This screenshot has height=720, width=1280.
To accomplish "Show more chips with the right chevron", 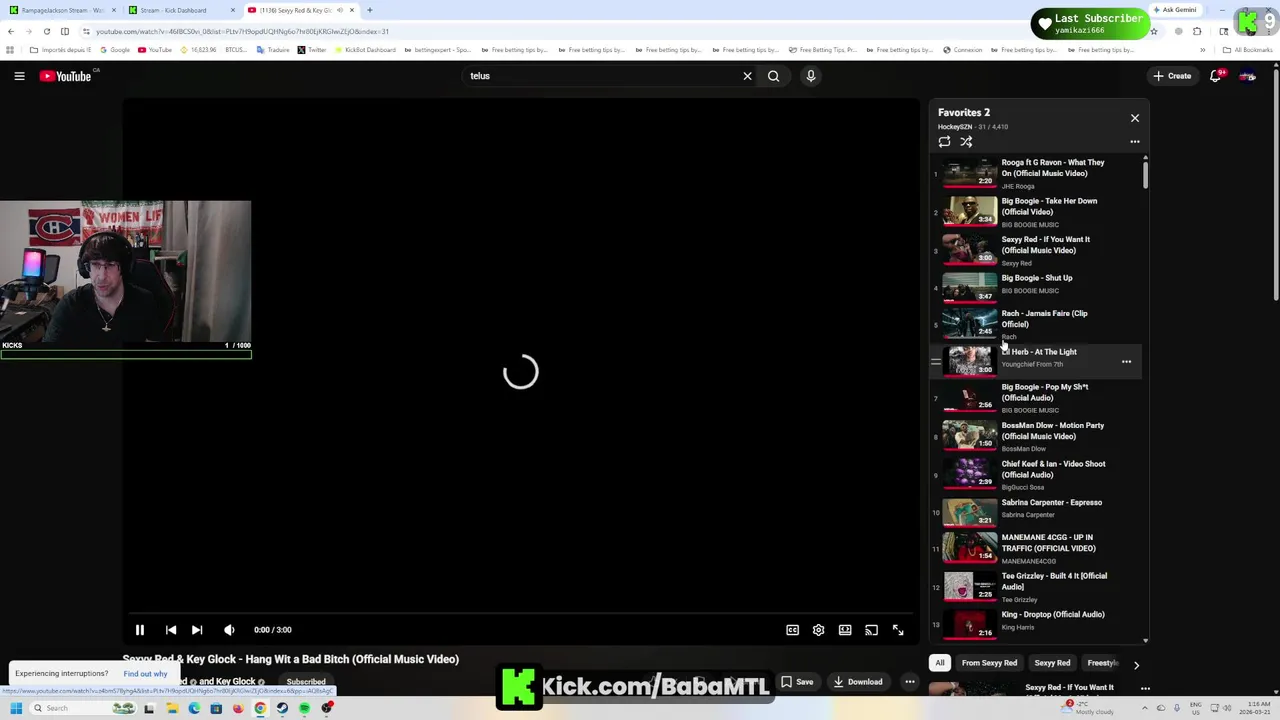I will (1136, 664).
